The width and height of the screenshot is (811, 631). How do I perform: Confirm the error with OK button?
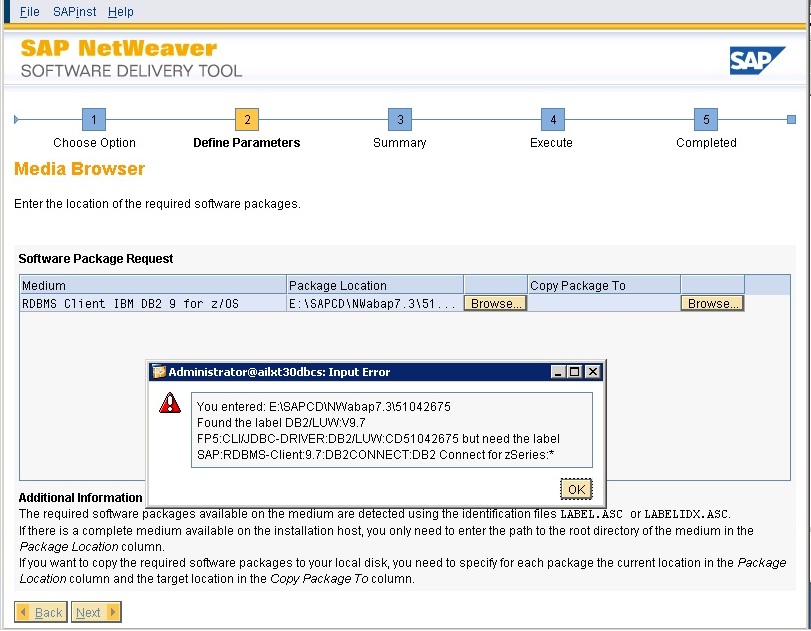coord(576,489)
